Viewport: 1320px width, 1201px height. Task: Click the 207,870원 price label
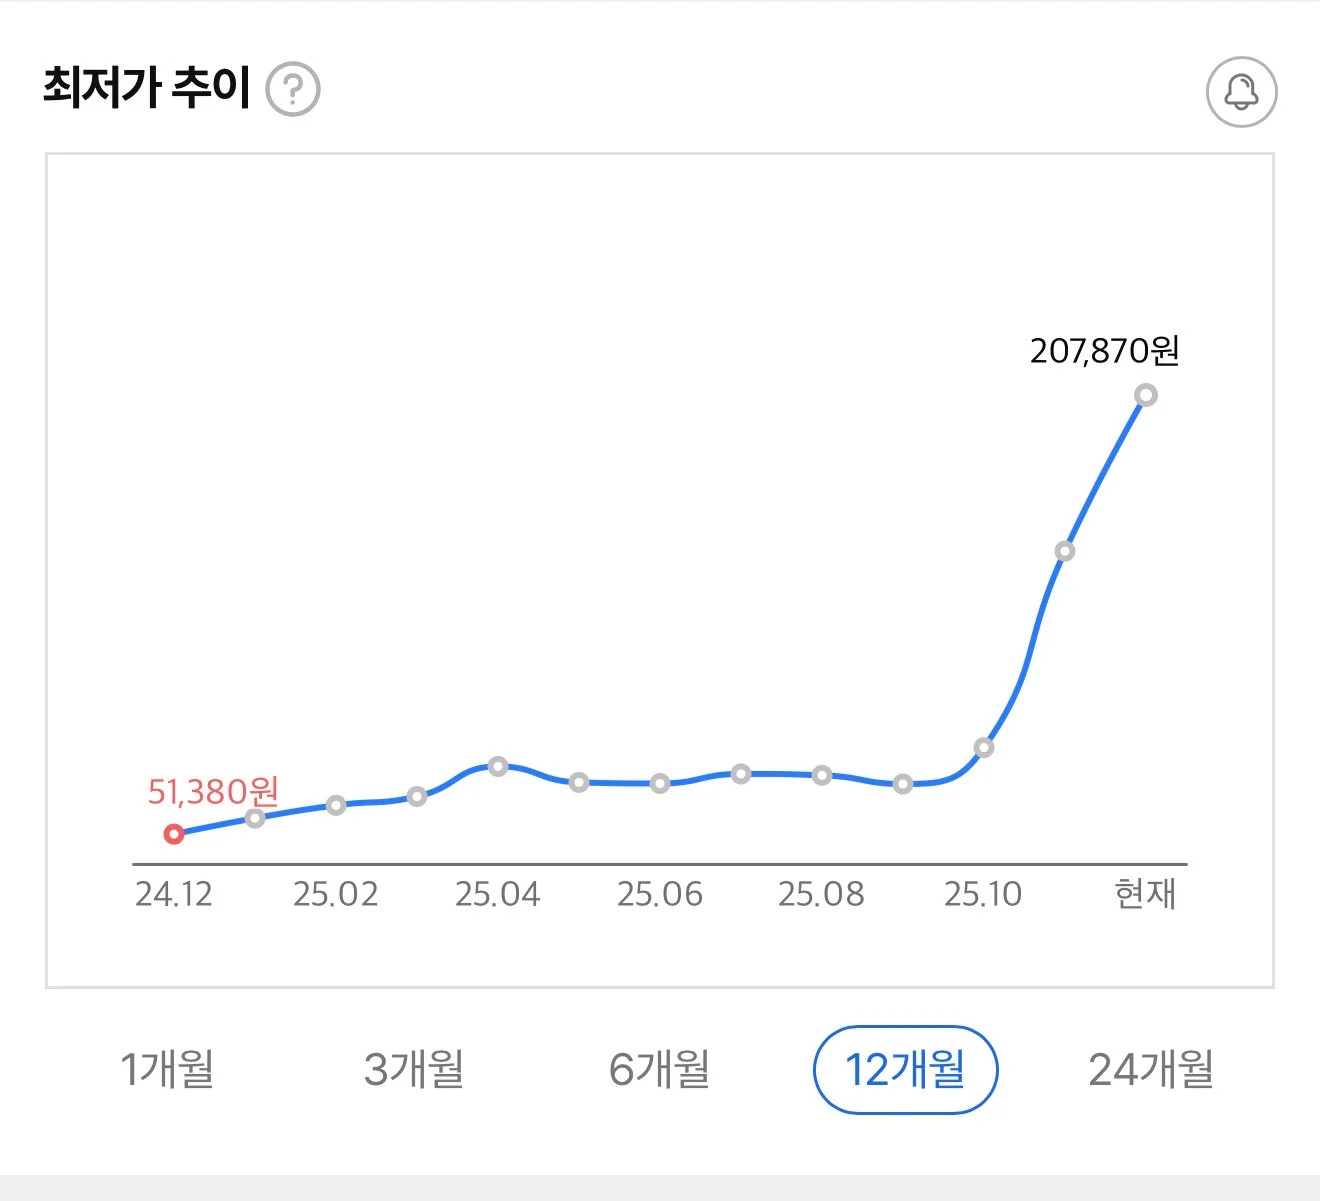pos(1104,351)
